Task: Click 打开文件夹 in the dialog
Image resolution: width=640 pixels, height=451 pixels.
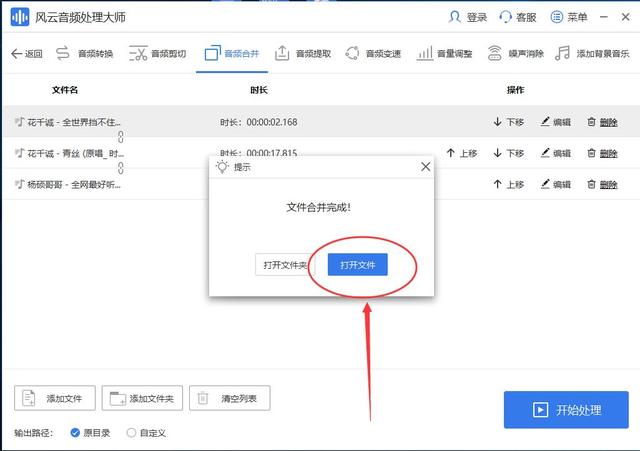Action: (285, 265)
